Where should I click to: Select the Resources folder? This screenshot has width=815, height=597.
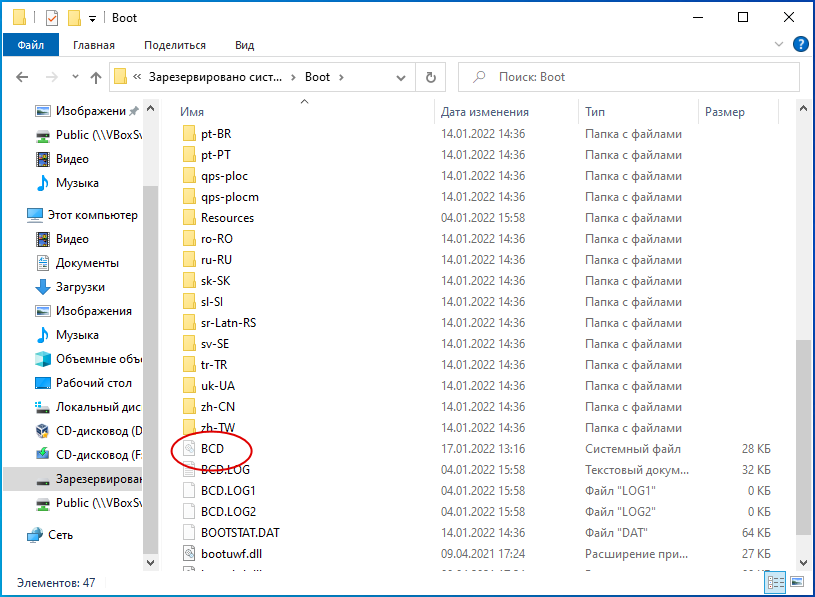point(227,218)
